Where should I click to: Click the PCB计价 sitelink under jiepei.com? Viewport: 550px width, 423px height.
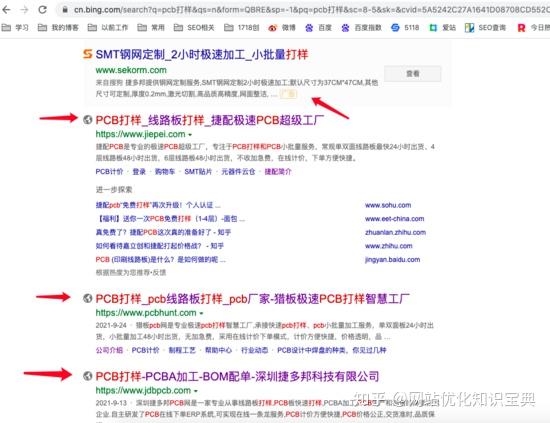(x=109, y=172)
